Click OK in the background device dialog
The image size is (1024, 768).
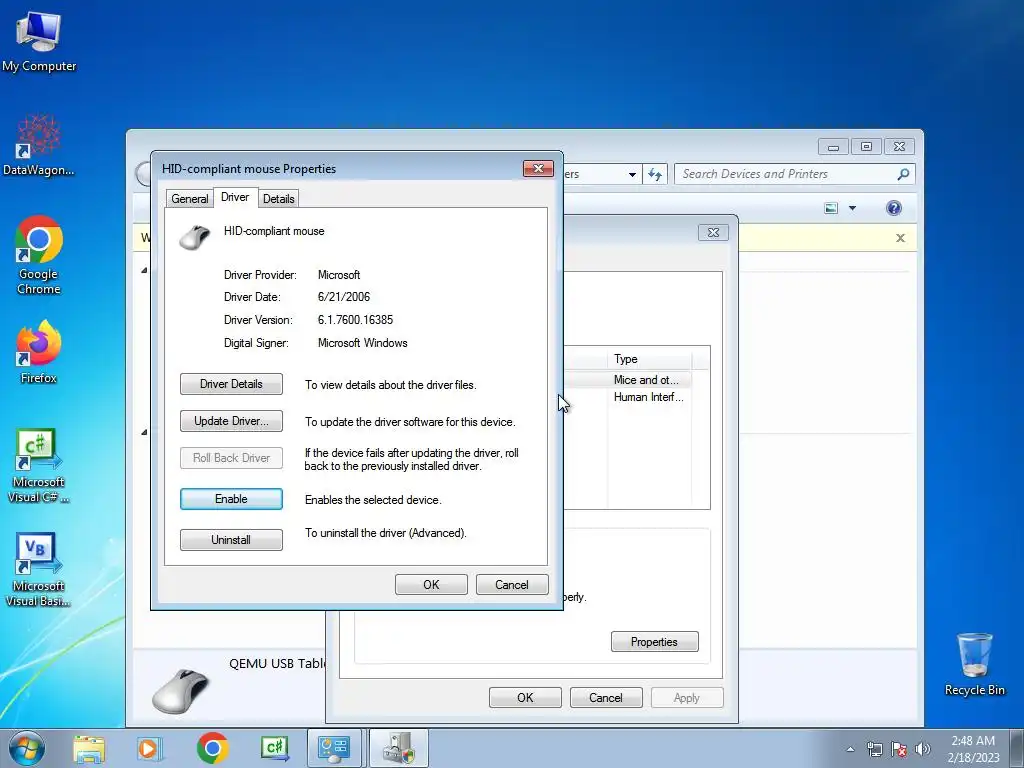click(x=525, y=697)
